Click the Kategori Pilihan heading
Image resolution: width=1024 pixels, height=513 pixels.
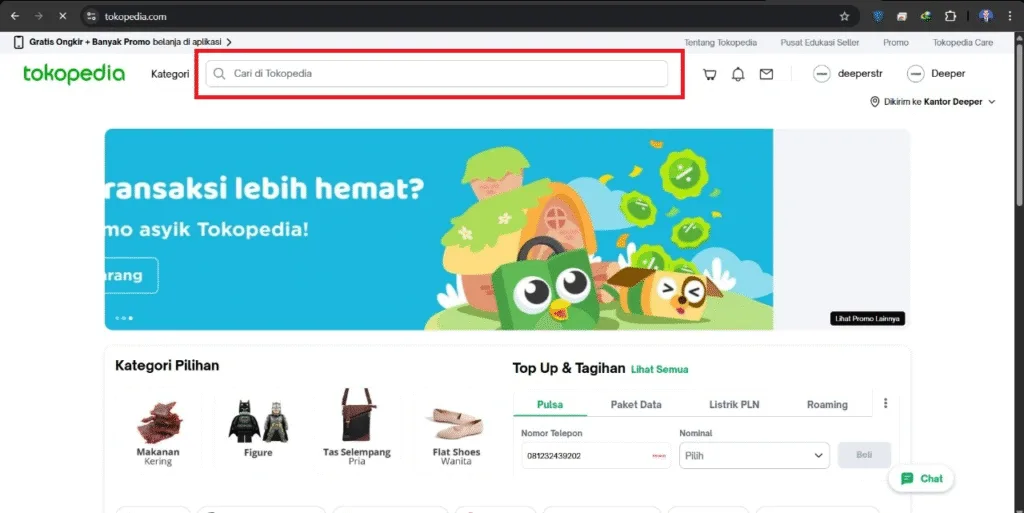[x=167, y=365]
